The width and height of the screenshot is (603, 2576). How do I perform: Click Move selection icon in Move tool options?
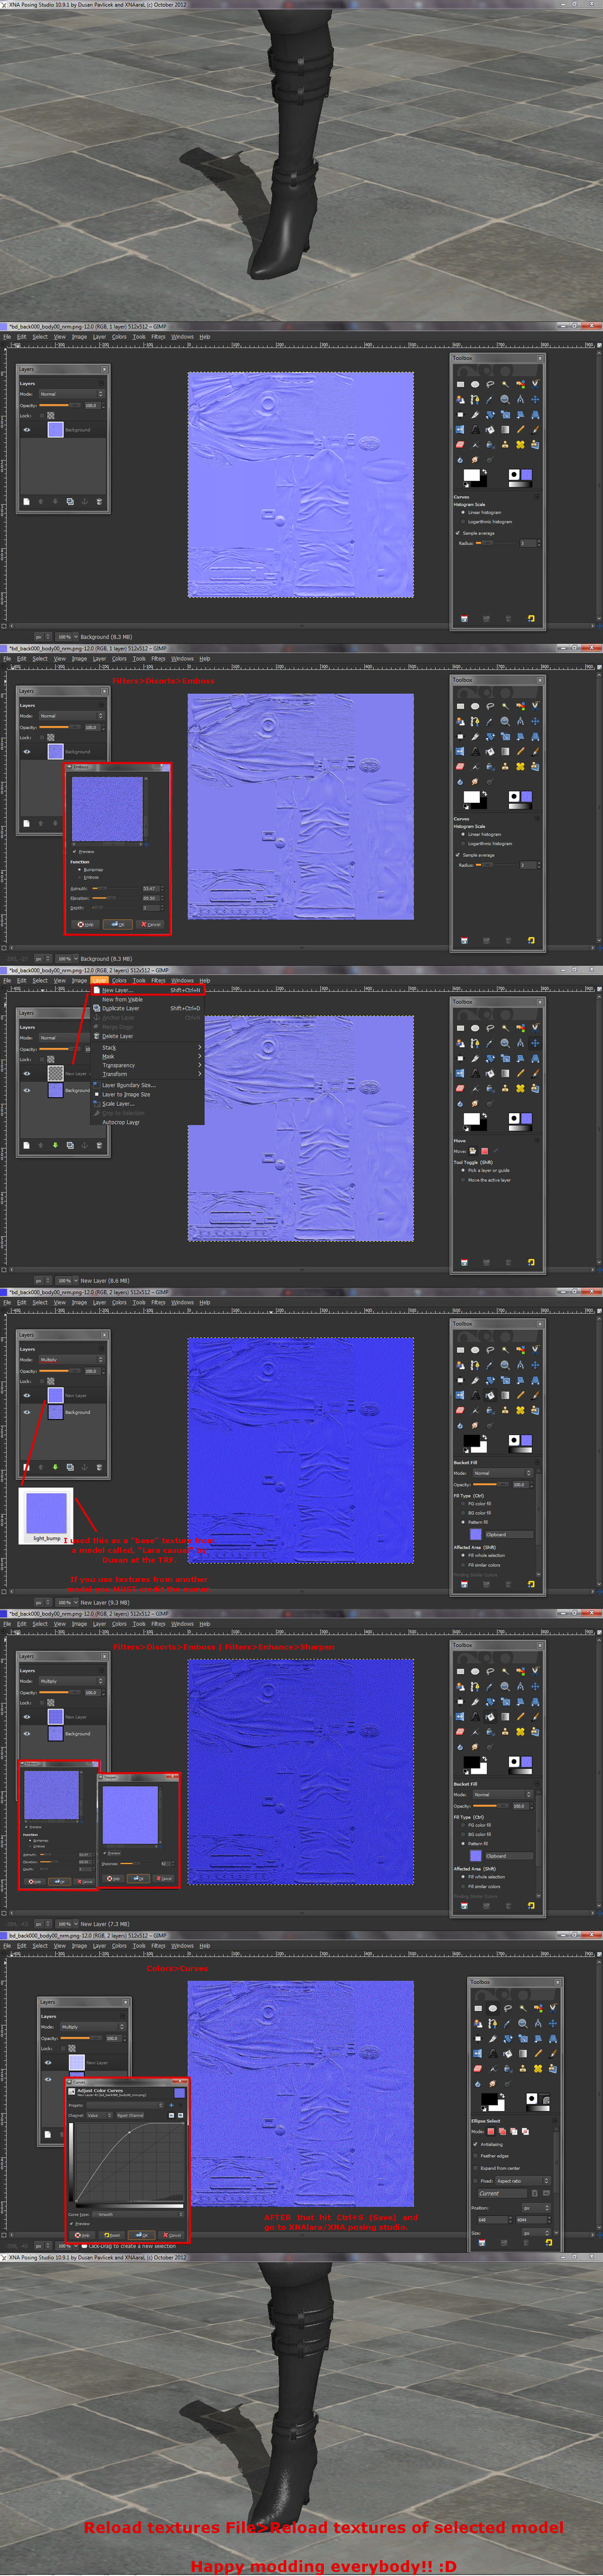485,1152
